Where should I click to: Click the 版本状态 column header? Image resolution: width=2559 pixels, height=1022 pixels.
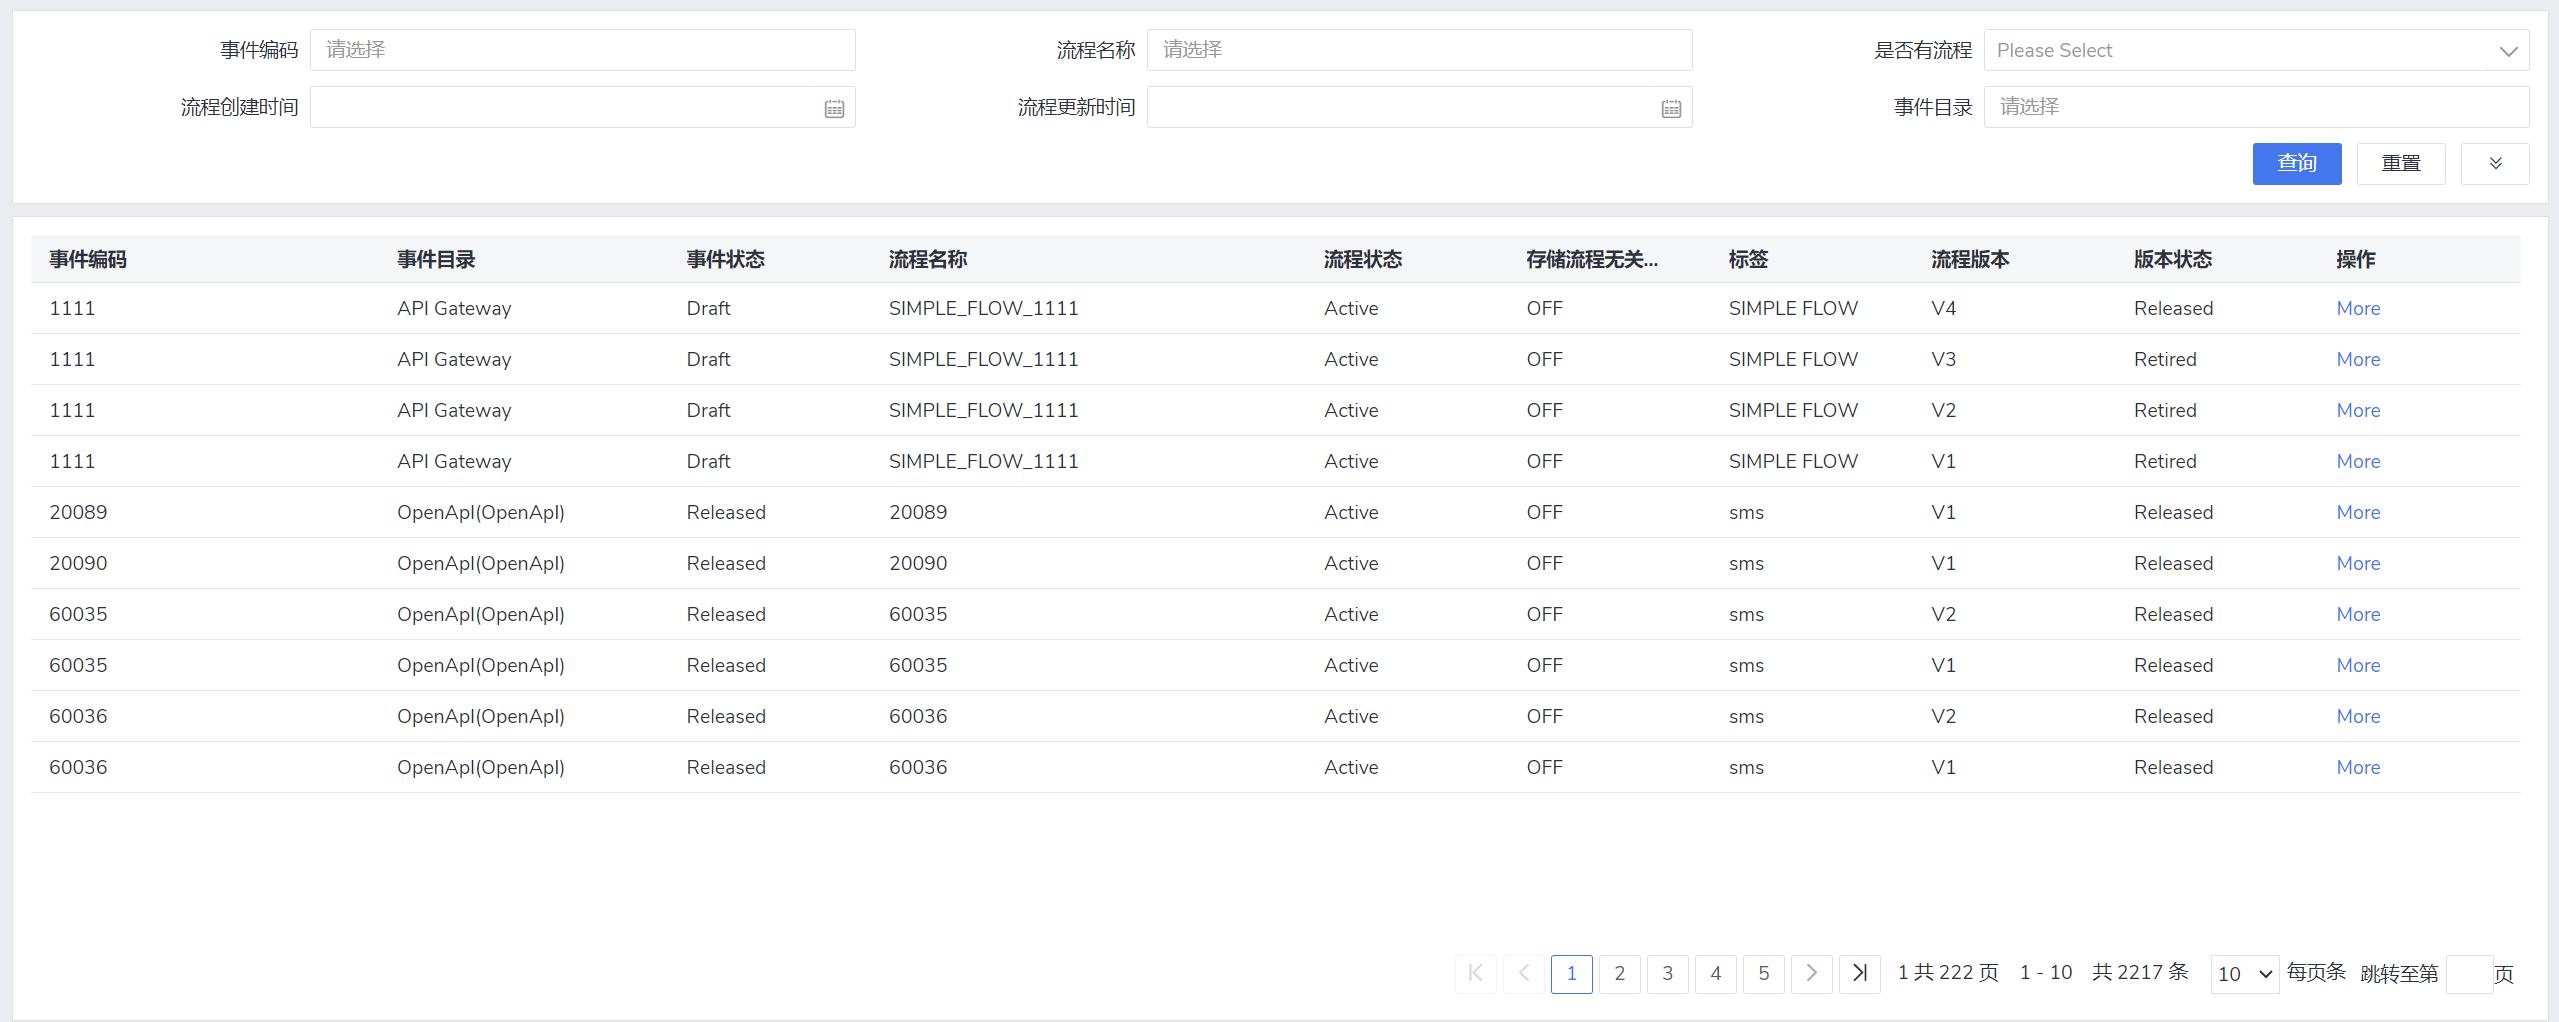click(2173, 260)
